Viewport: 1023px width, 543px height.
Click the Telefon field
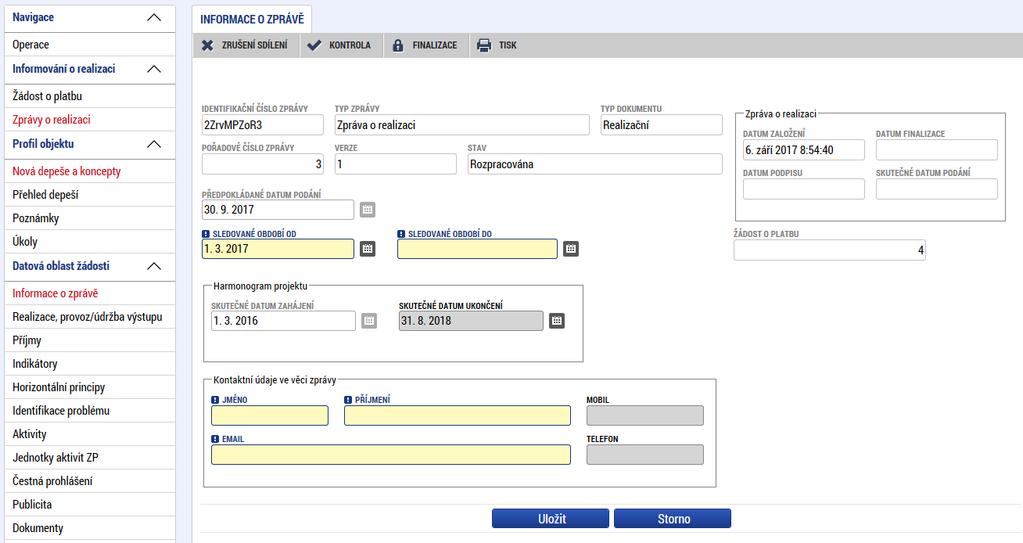(x=645, y=454)
